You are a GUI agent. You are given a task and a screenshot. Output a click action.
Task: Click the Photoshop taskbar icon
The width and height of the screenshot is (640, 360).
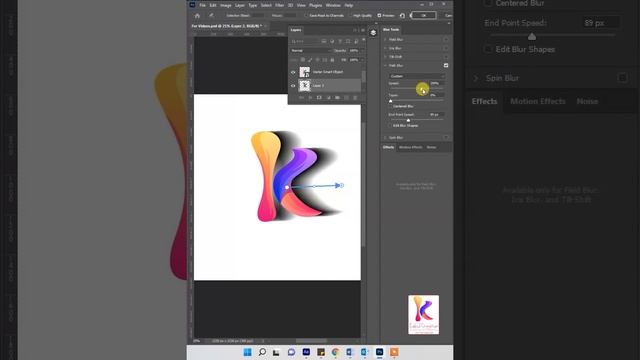pyautogui.click(x=380, y=352)
